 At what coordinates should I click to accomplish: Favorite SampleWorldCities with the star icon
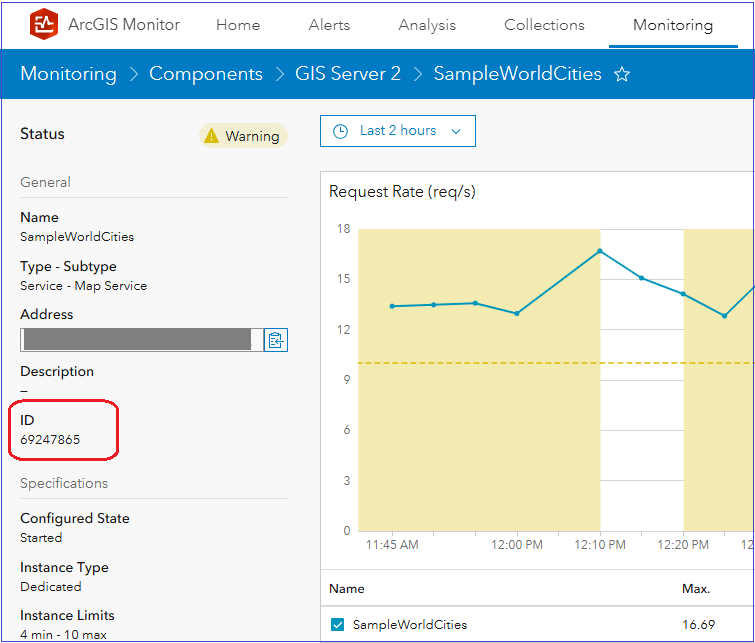point(622,74)
